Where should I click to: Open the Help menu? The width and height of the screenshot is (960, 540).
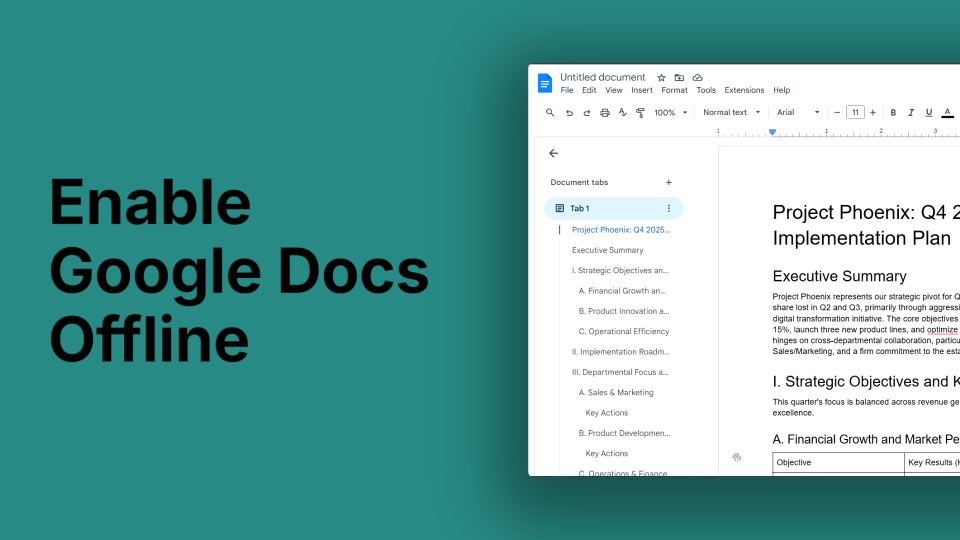781,90
